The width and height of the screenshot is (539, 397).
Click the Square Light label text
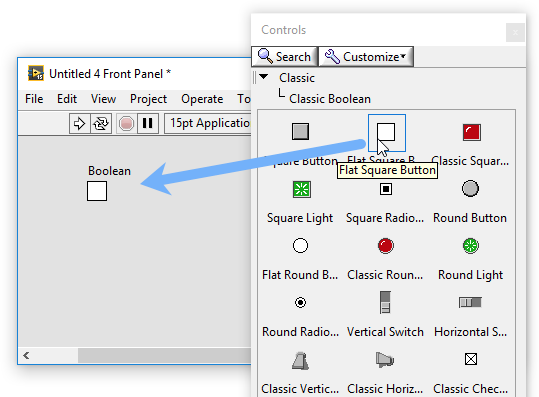(x=300, y=218)
